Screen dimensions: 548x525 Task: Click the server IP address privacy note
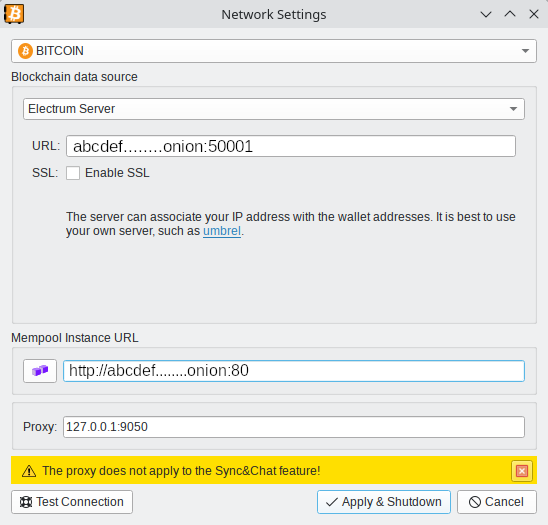pyautogui.click(x=291, y=224)
